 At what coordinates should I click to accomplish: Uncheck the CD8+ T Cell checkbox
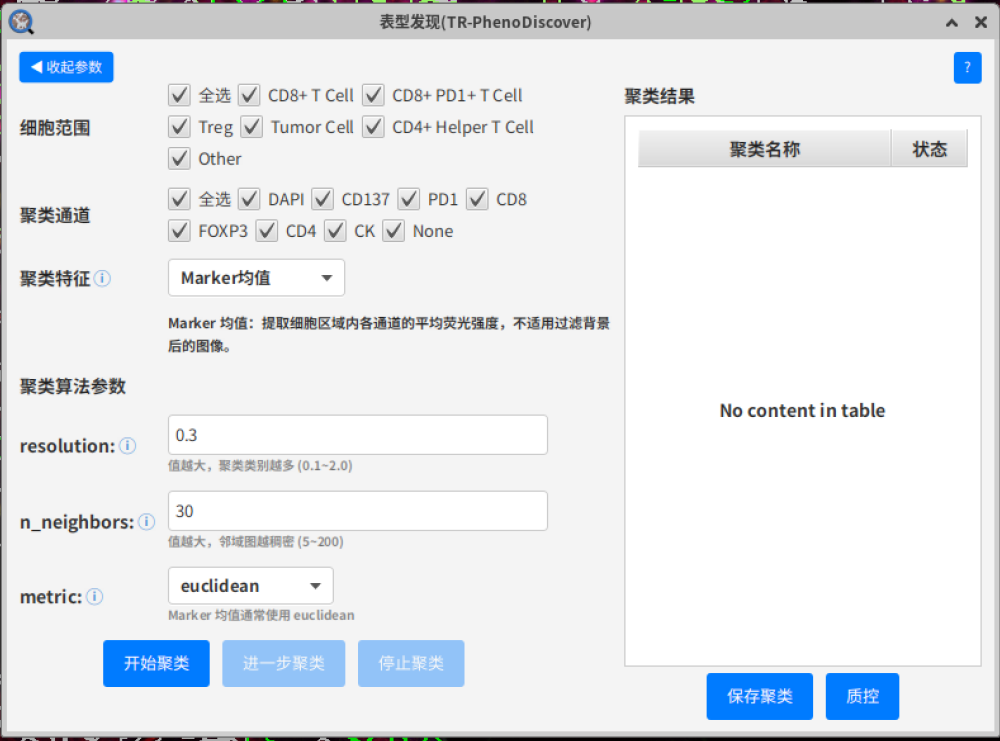pyautogui.click(x=249, y=96)
